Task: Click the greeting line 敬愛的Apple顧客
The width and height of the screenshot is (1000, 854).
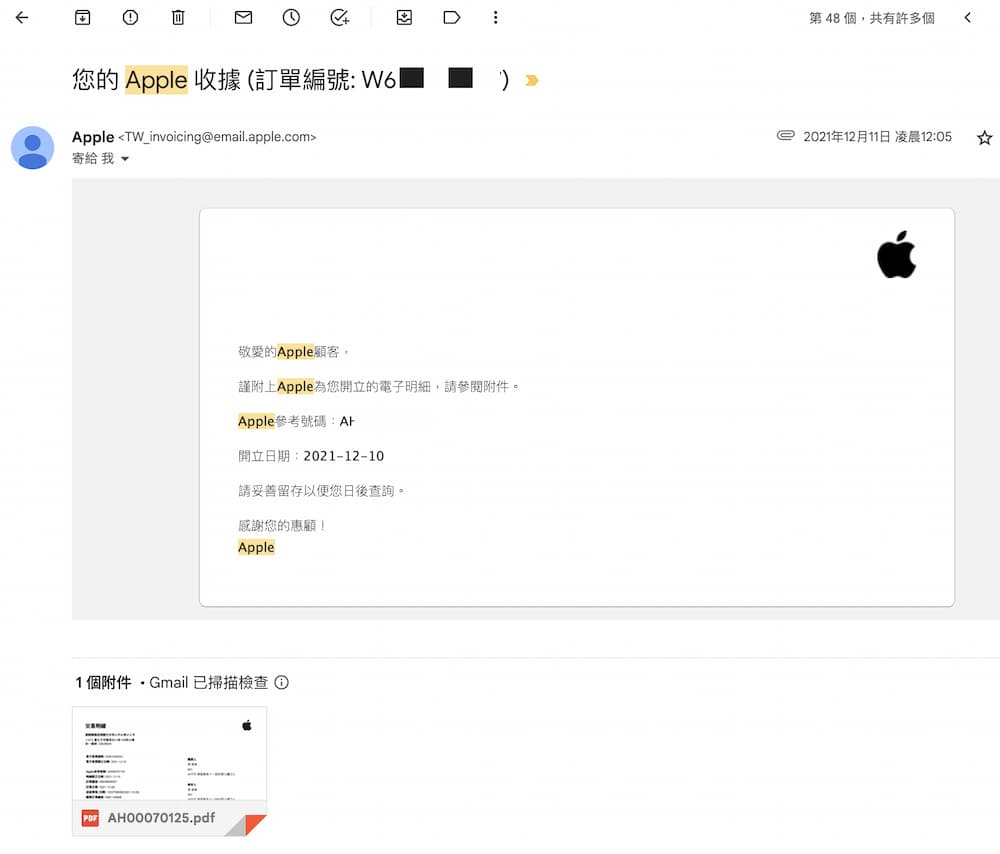Action: [x=293, y=352]
